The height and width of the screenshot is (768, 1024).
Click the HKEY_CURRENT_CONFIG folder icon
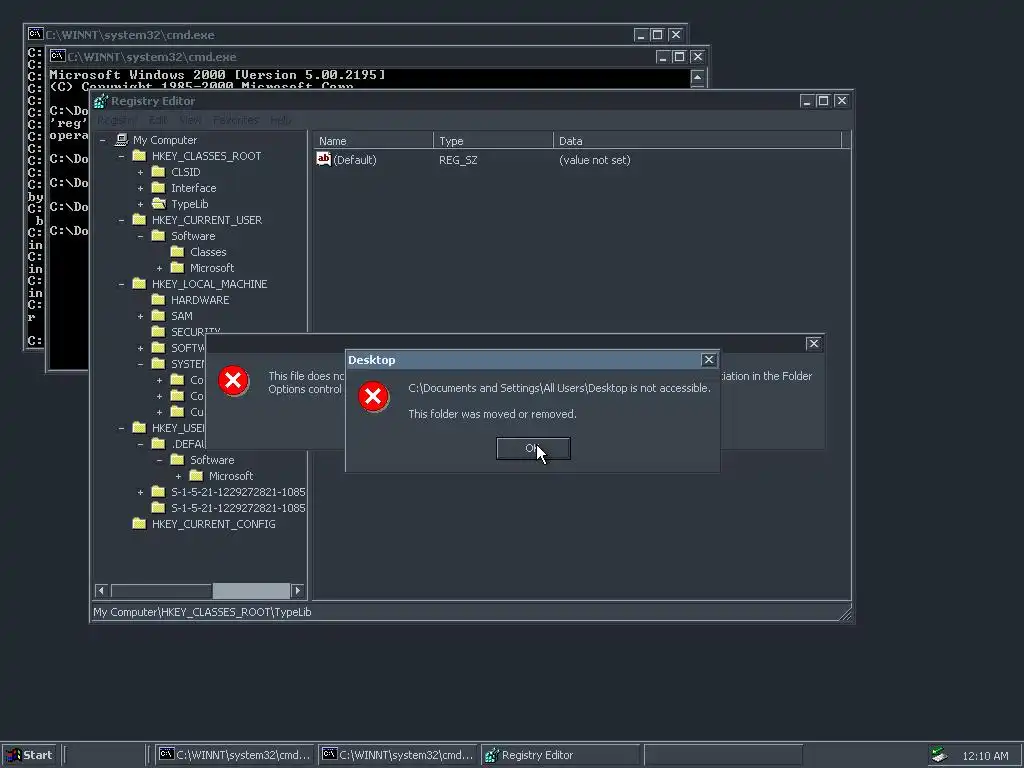click(139, 524)
